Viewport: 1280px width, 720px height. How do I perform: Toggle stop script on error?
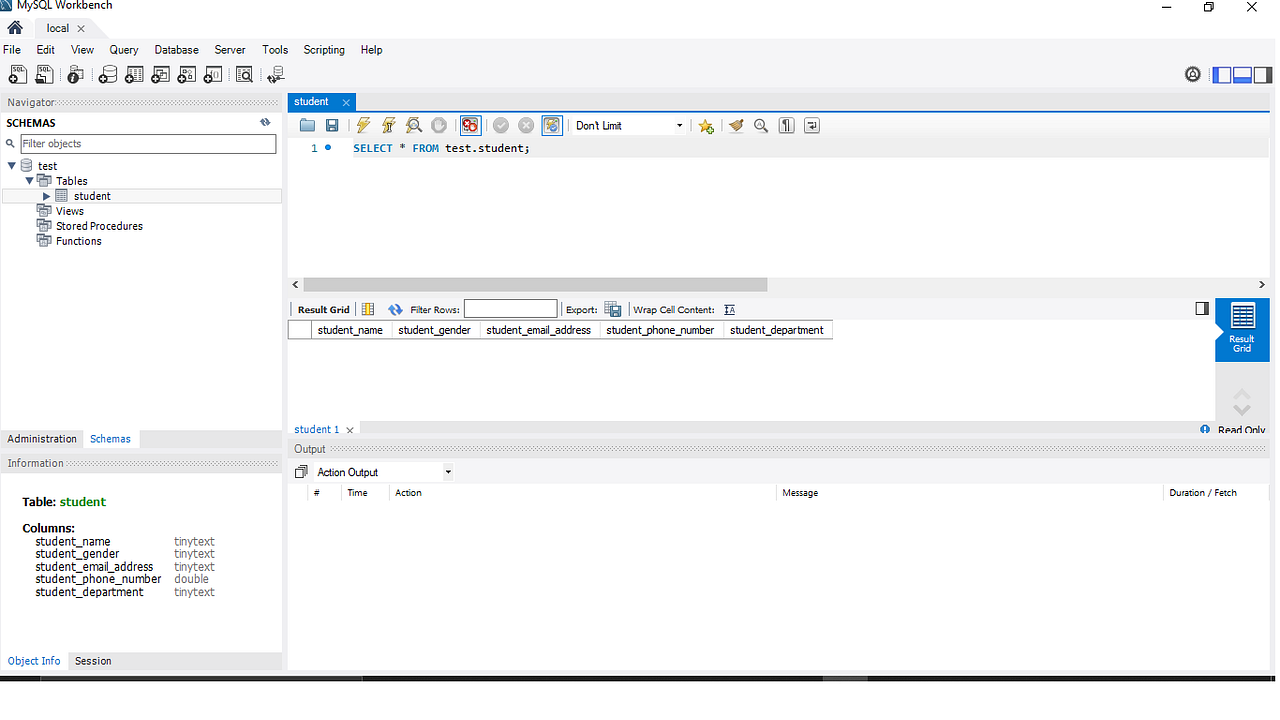point(470,125)
